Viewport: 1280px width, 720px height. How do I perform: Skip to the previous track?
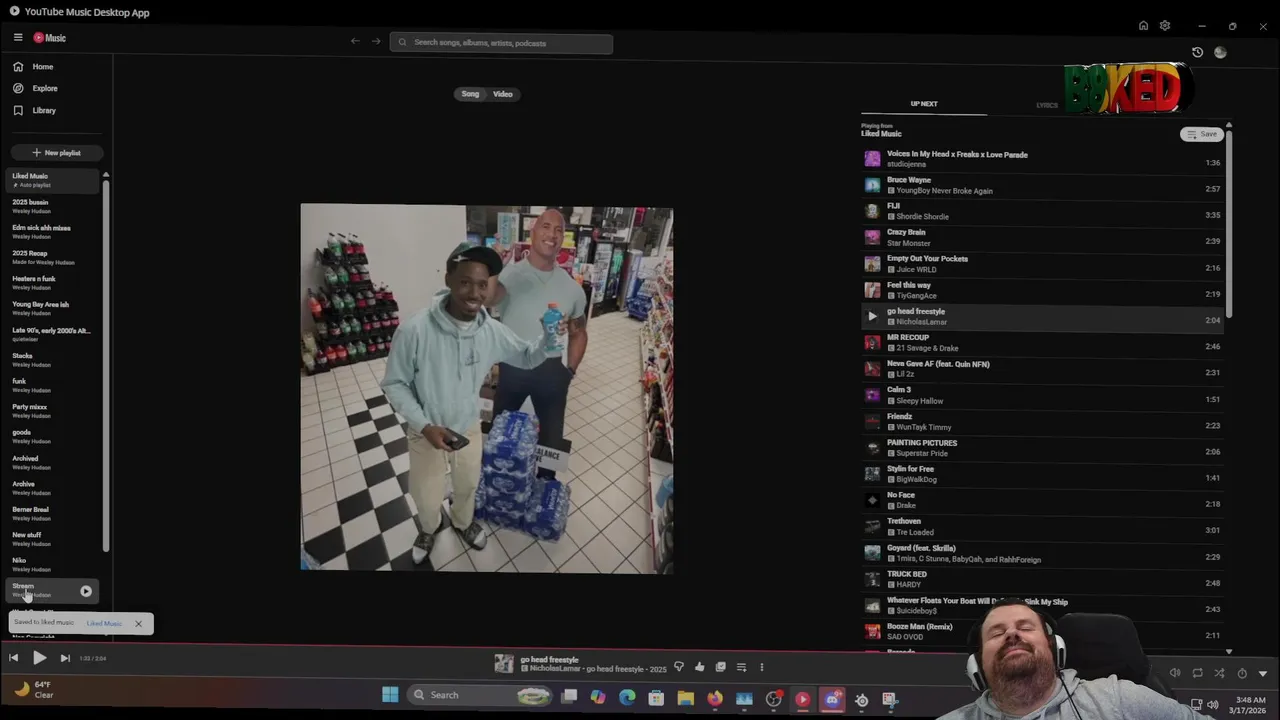(x=13, y=658)
